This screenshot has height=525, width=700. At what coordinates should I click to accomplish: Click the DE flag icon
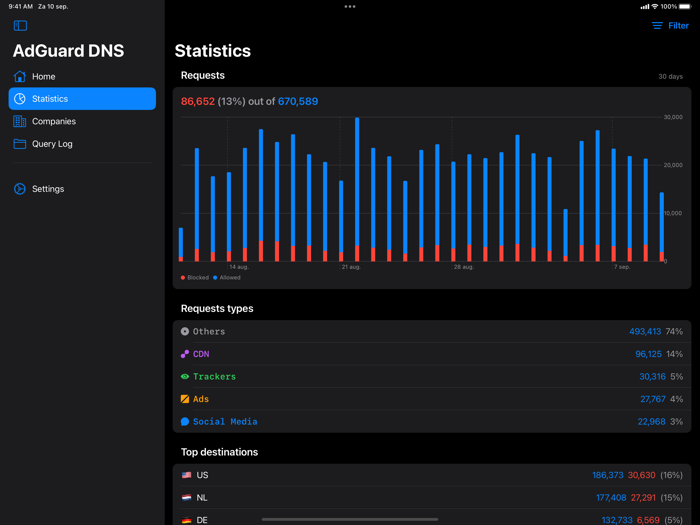(x=187, y=520)
